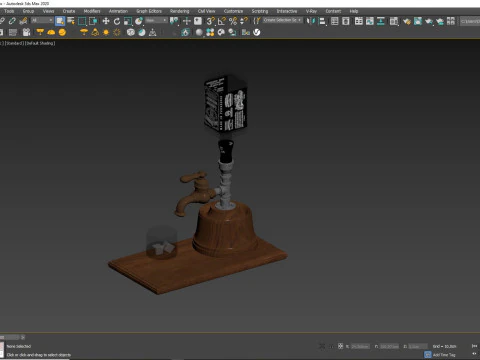Select the Select and Rotate tool

point(117,21)
